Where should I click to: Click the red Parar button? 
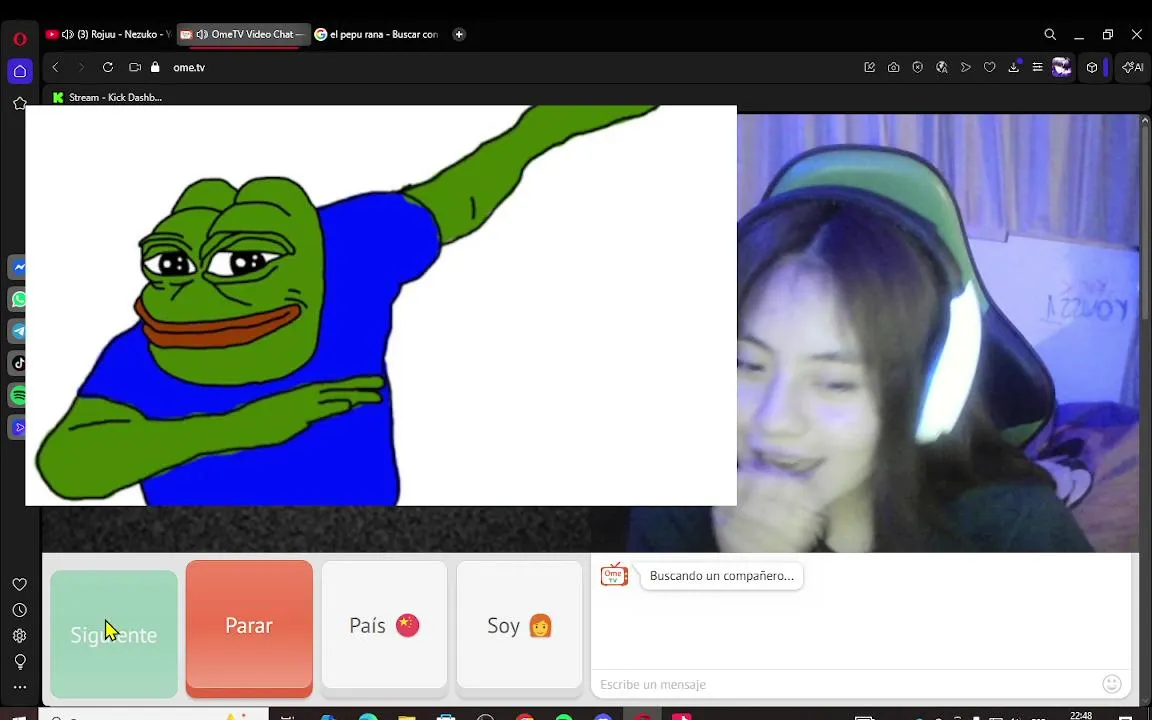coord(249,628)
